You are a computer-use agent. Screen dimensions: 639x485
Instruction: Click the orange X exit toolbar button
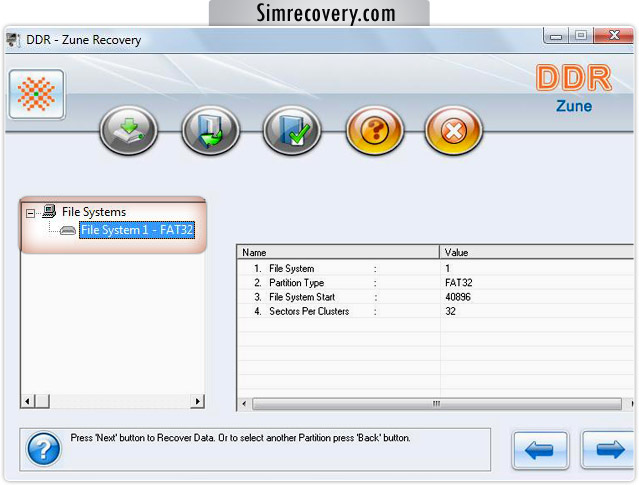coord(454,130)
